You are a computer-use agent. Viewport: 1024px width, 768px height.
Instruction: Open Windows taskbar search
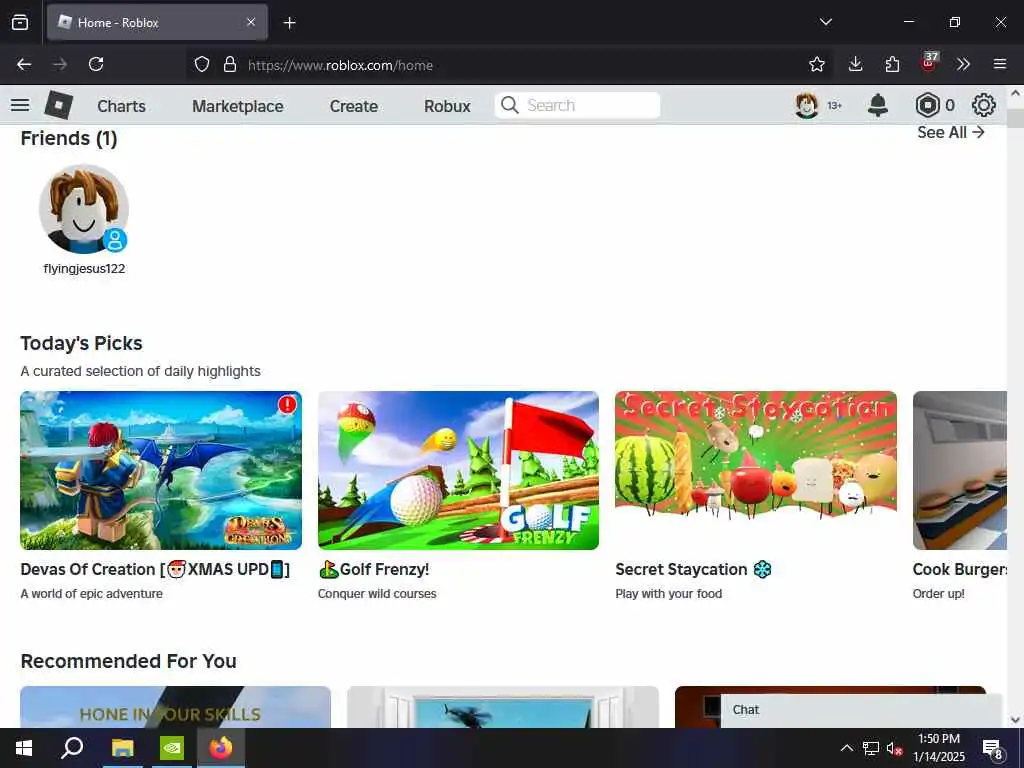(x=72, y=748)
